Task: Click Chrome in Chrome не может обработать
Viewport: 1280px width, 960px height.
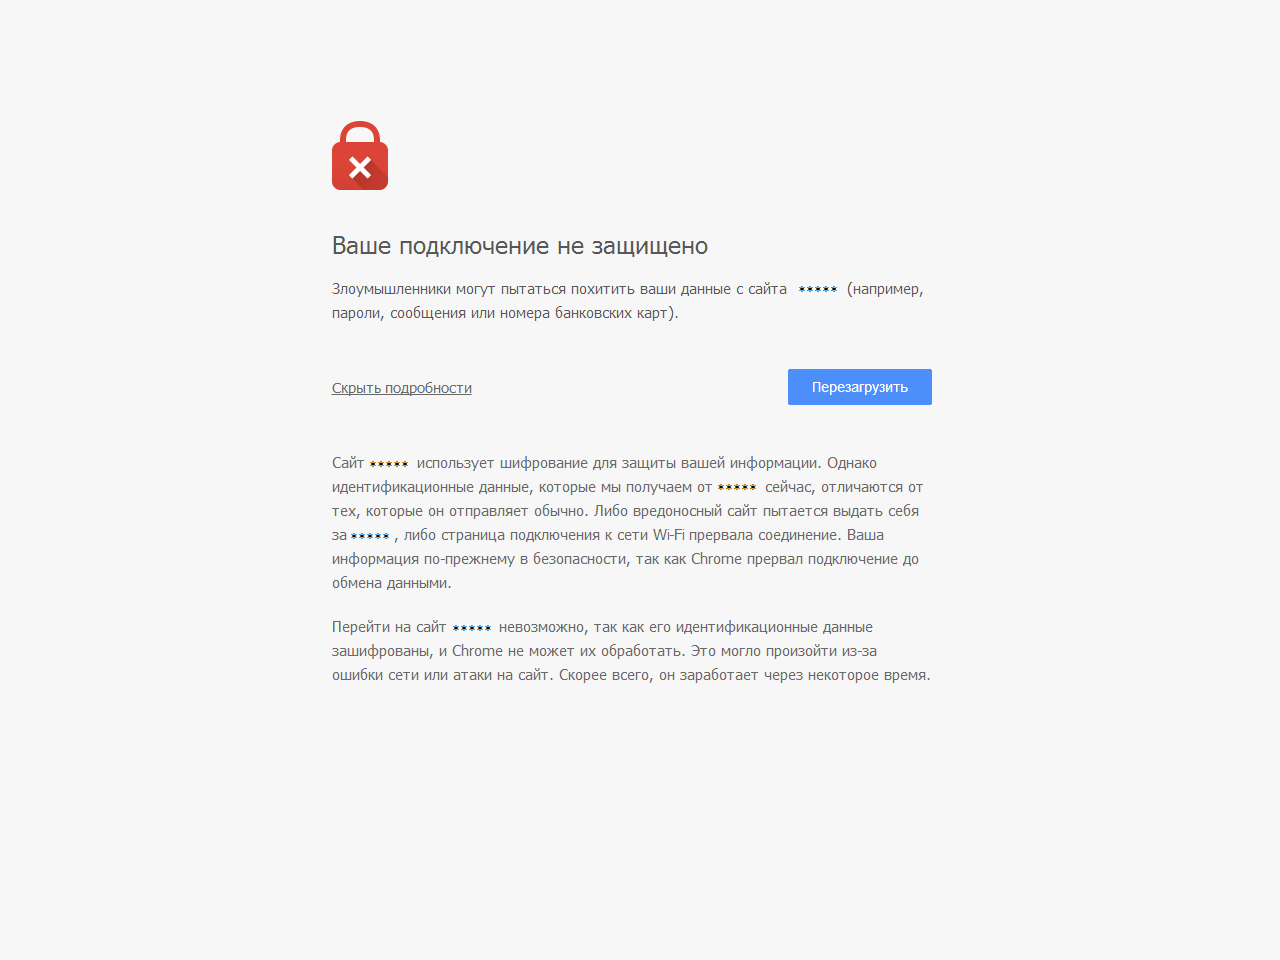Action: (477, 651)
